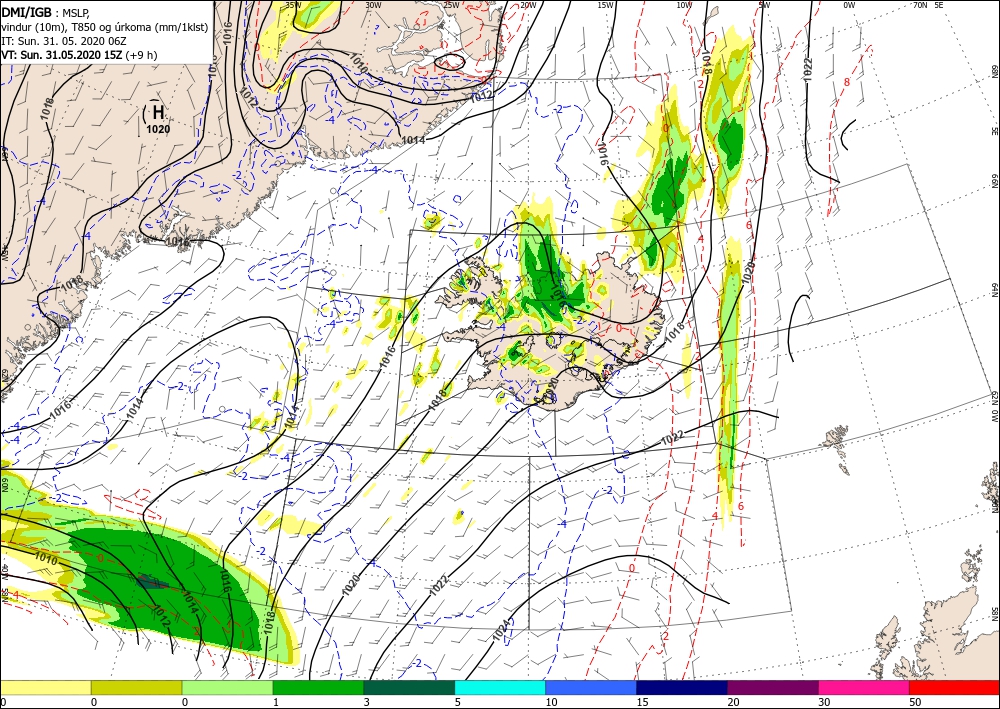Click the 15W longitude label
Screen dimensions: 1000x709
coord(605,5)
